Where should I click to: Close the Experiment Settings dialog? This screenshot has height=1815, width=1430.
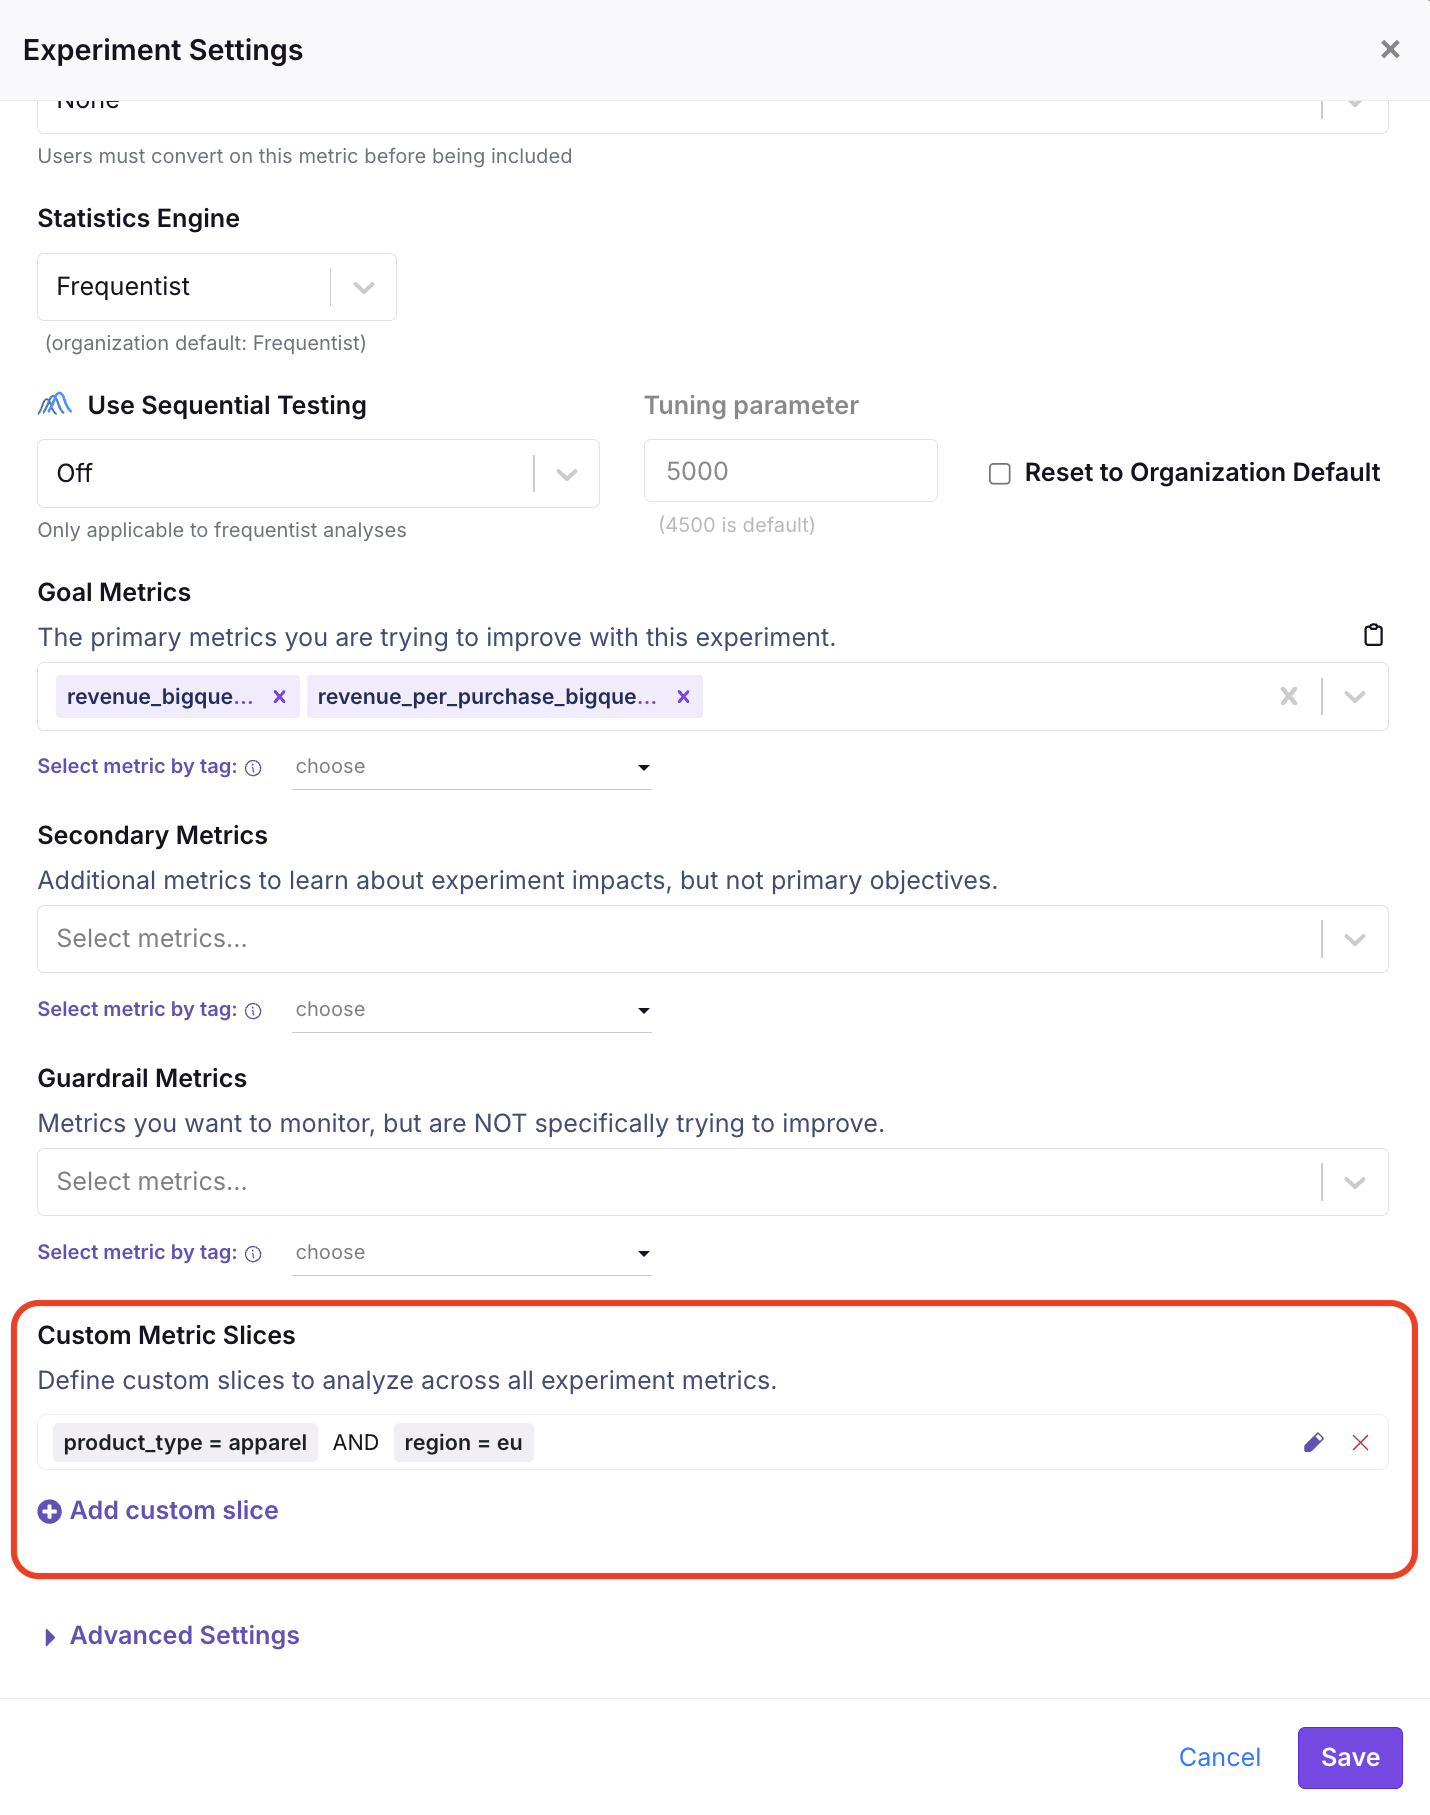coord(1389,49)
